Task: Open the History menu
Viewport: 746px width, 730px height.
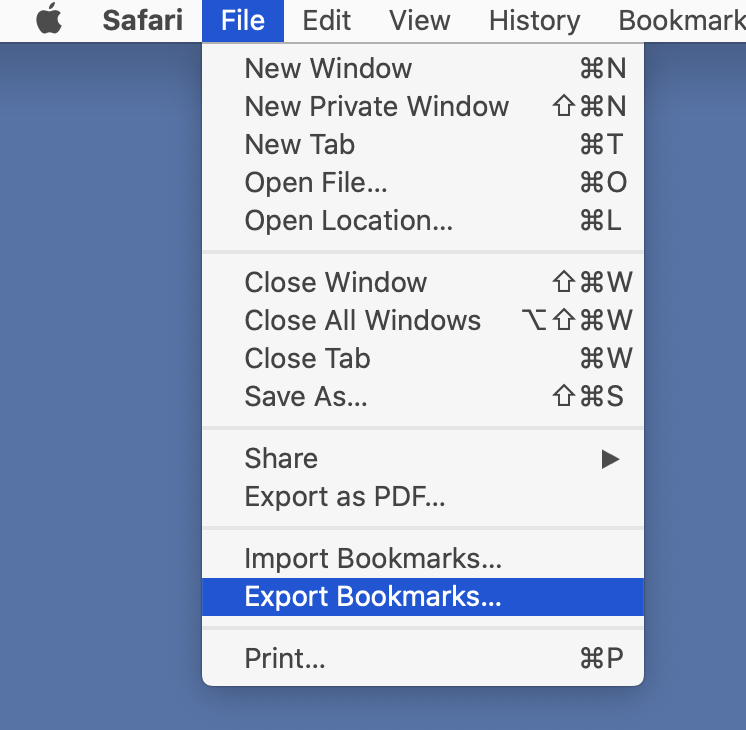Action: (535, 21)
